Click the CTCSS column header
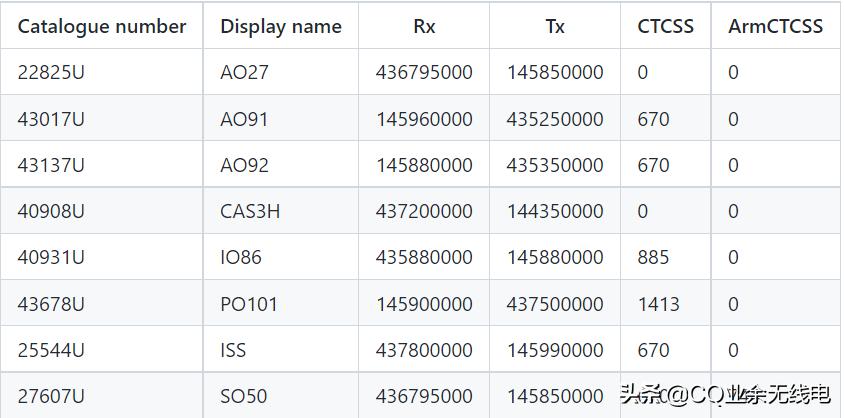Screen dimensions: 844x418 [x=665, y=27]
